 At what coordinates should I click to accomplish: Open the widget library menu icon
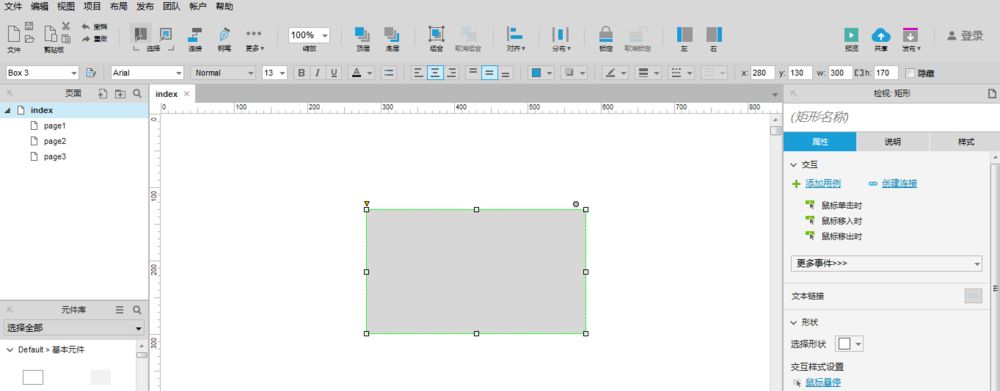[119, 310]
